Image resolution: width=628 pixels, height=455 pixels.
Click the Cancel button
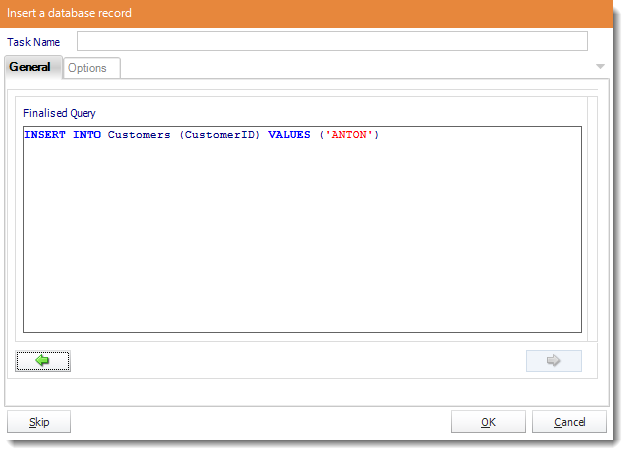pyautogui.click(x=569, y=422)
